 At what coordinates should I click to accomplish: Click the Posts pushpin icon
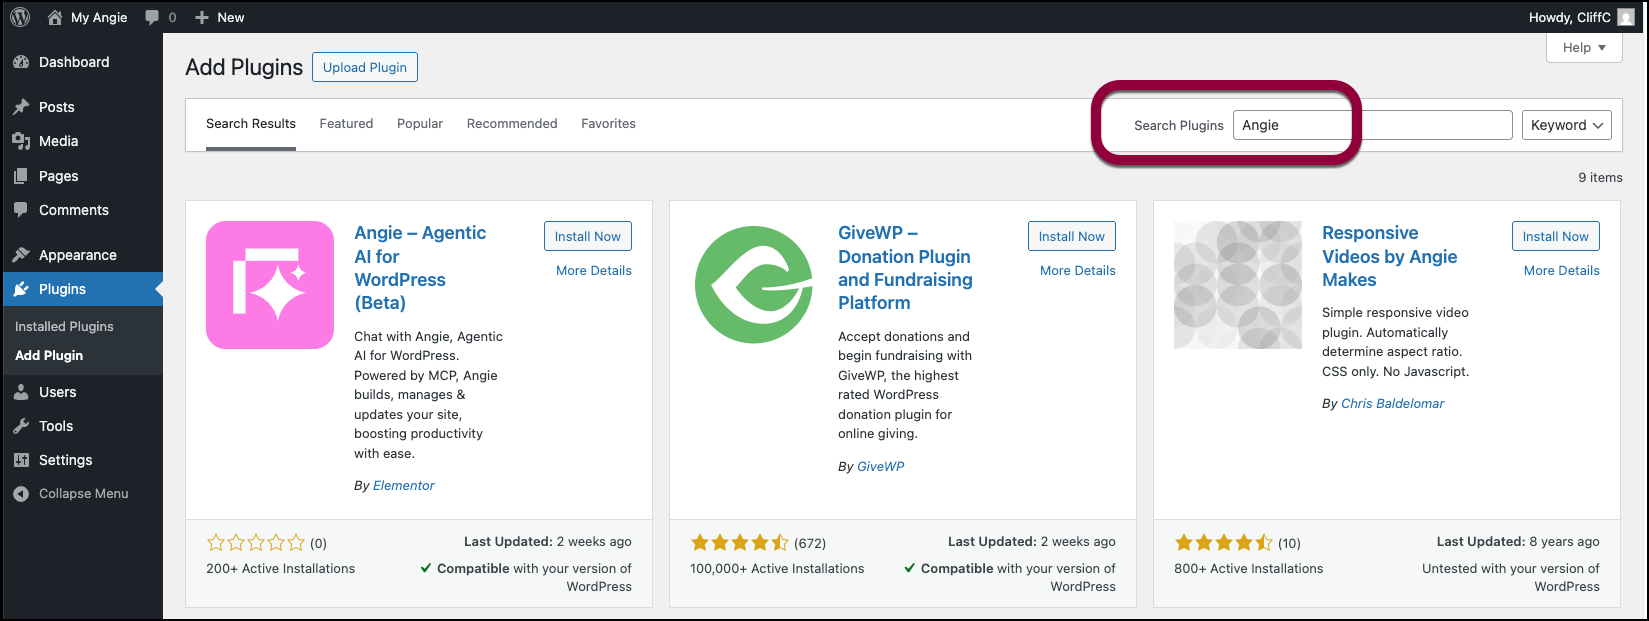coord(21,107)
